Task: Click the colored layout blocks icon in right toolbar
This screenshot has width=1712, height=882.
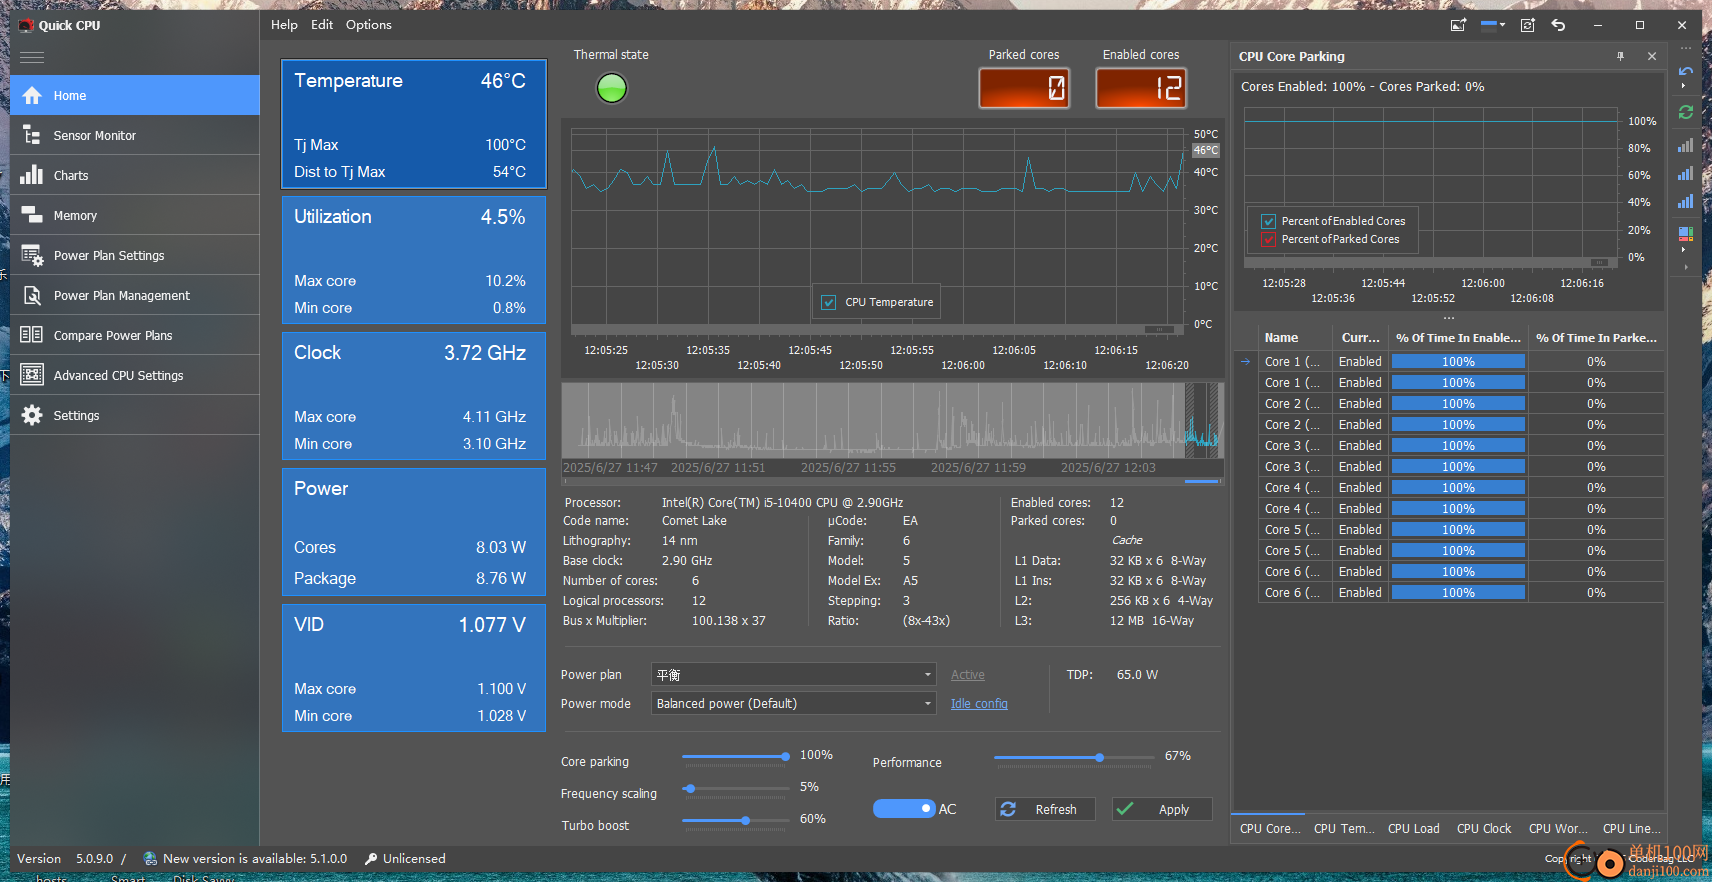Action: coord(1686,234)
